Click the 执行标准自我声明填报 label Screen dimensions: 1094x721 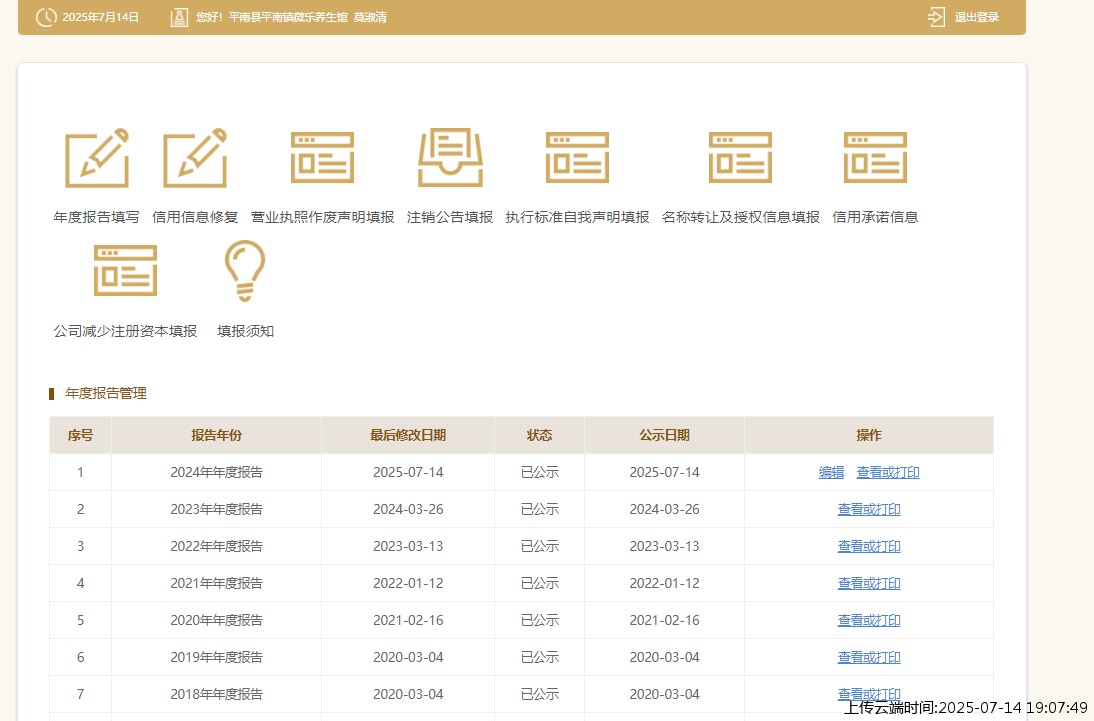pos(577,217)
